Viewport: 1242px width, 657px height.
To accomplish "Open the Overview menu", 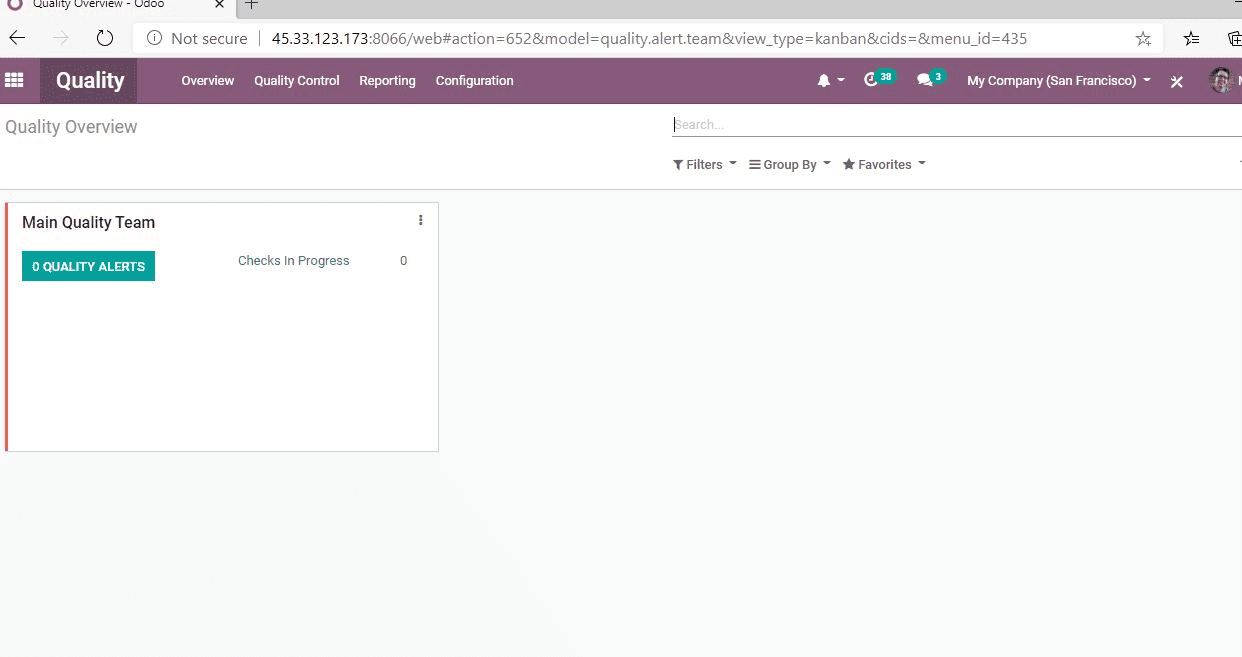I will coord(207,81).
